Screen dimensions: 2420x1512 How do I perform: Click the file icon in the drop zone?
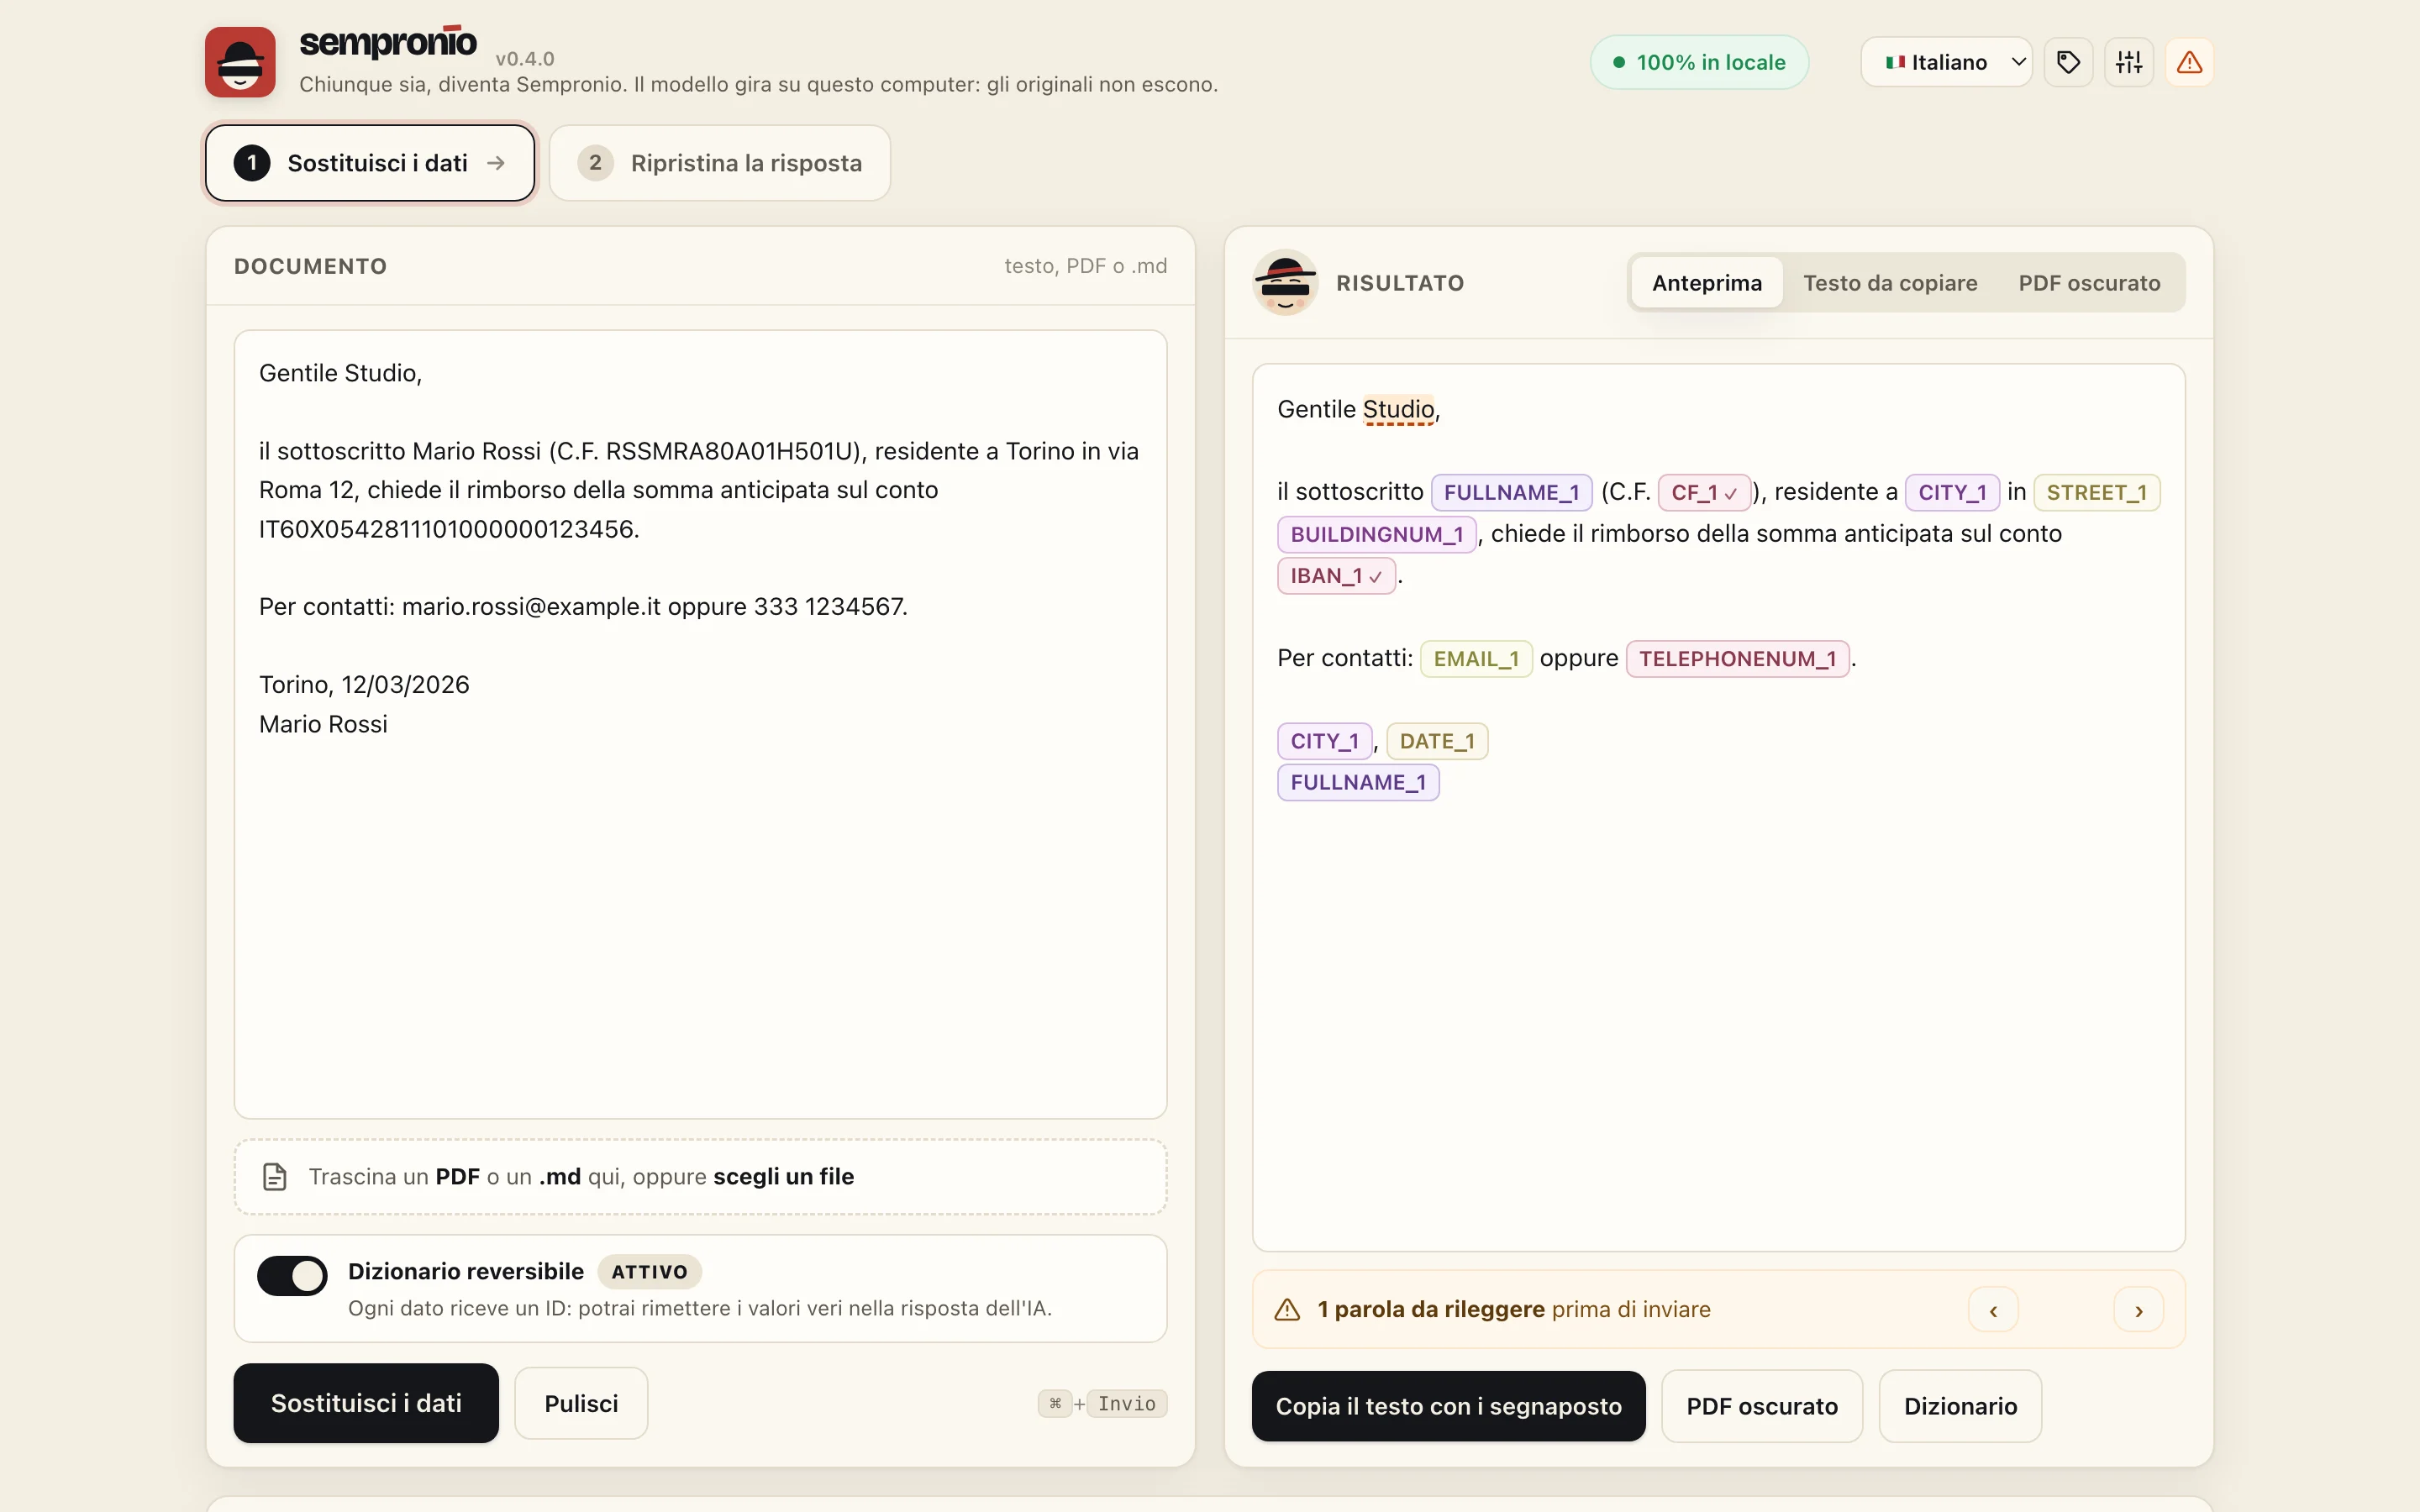(274, 1177)
